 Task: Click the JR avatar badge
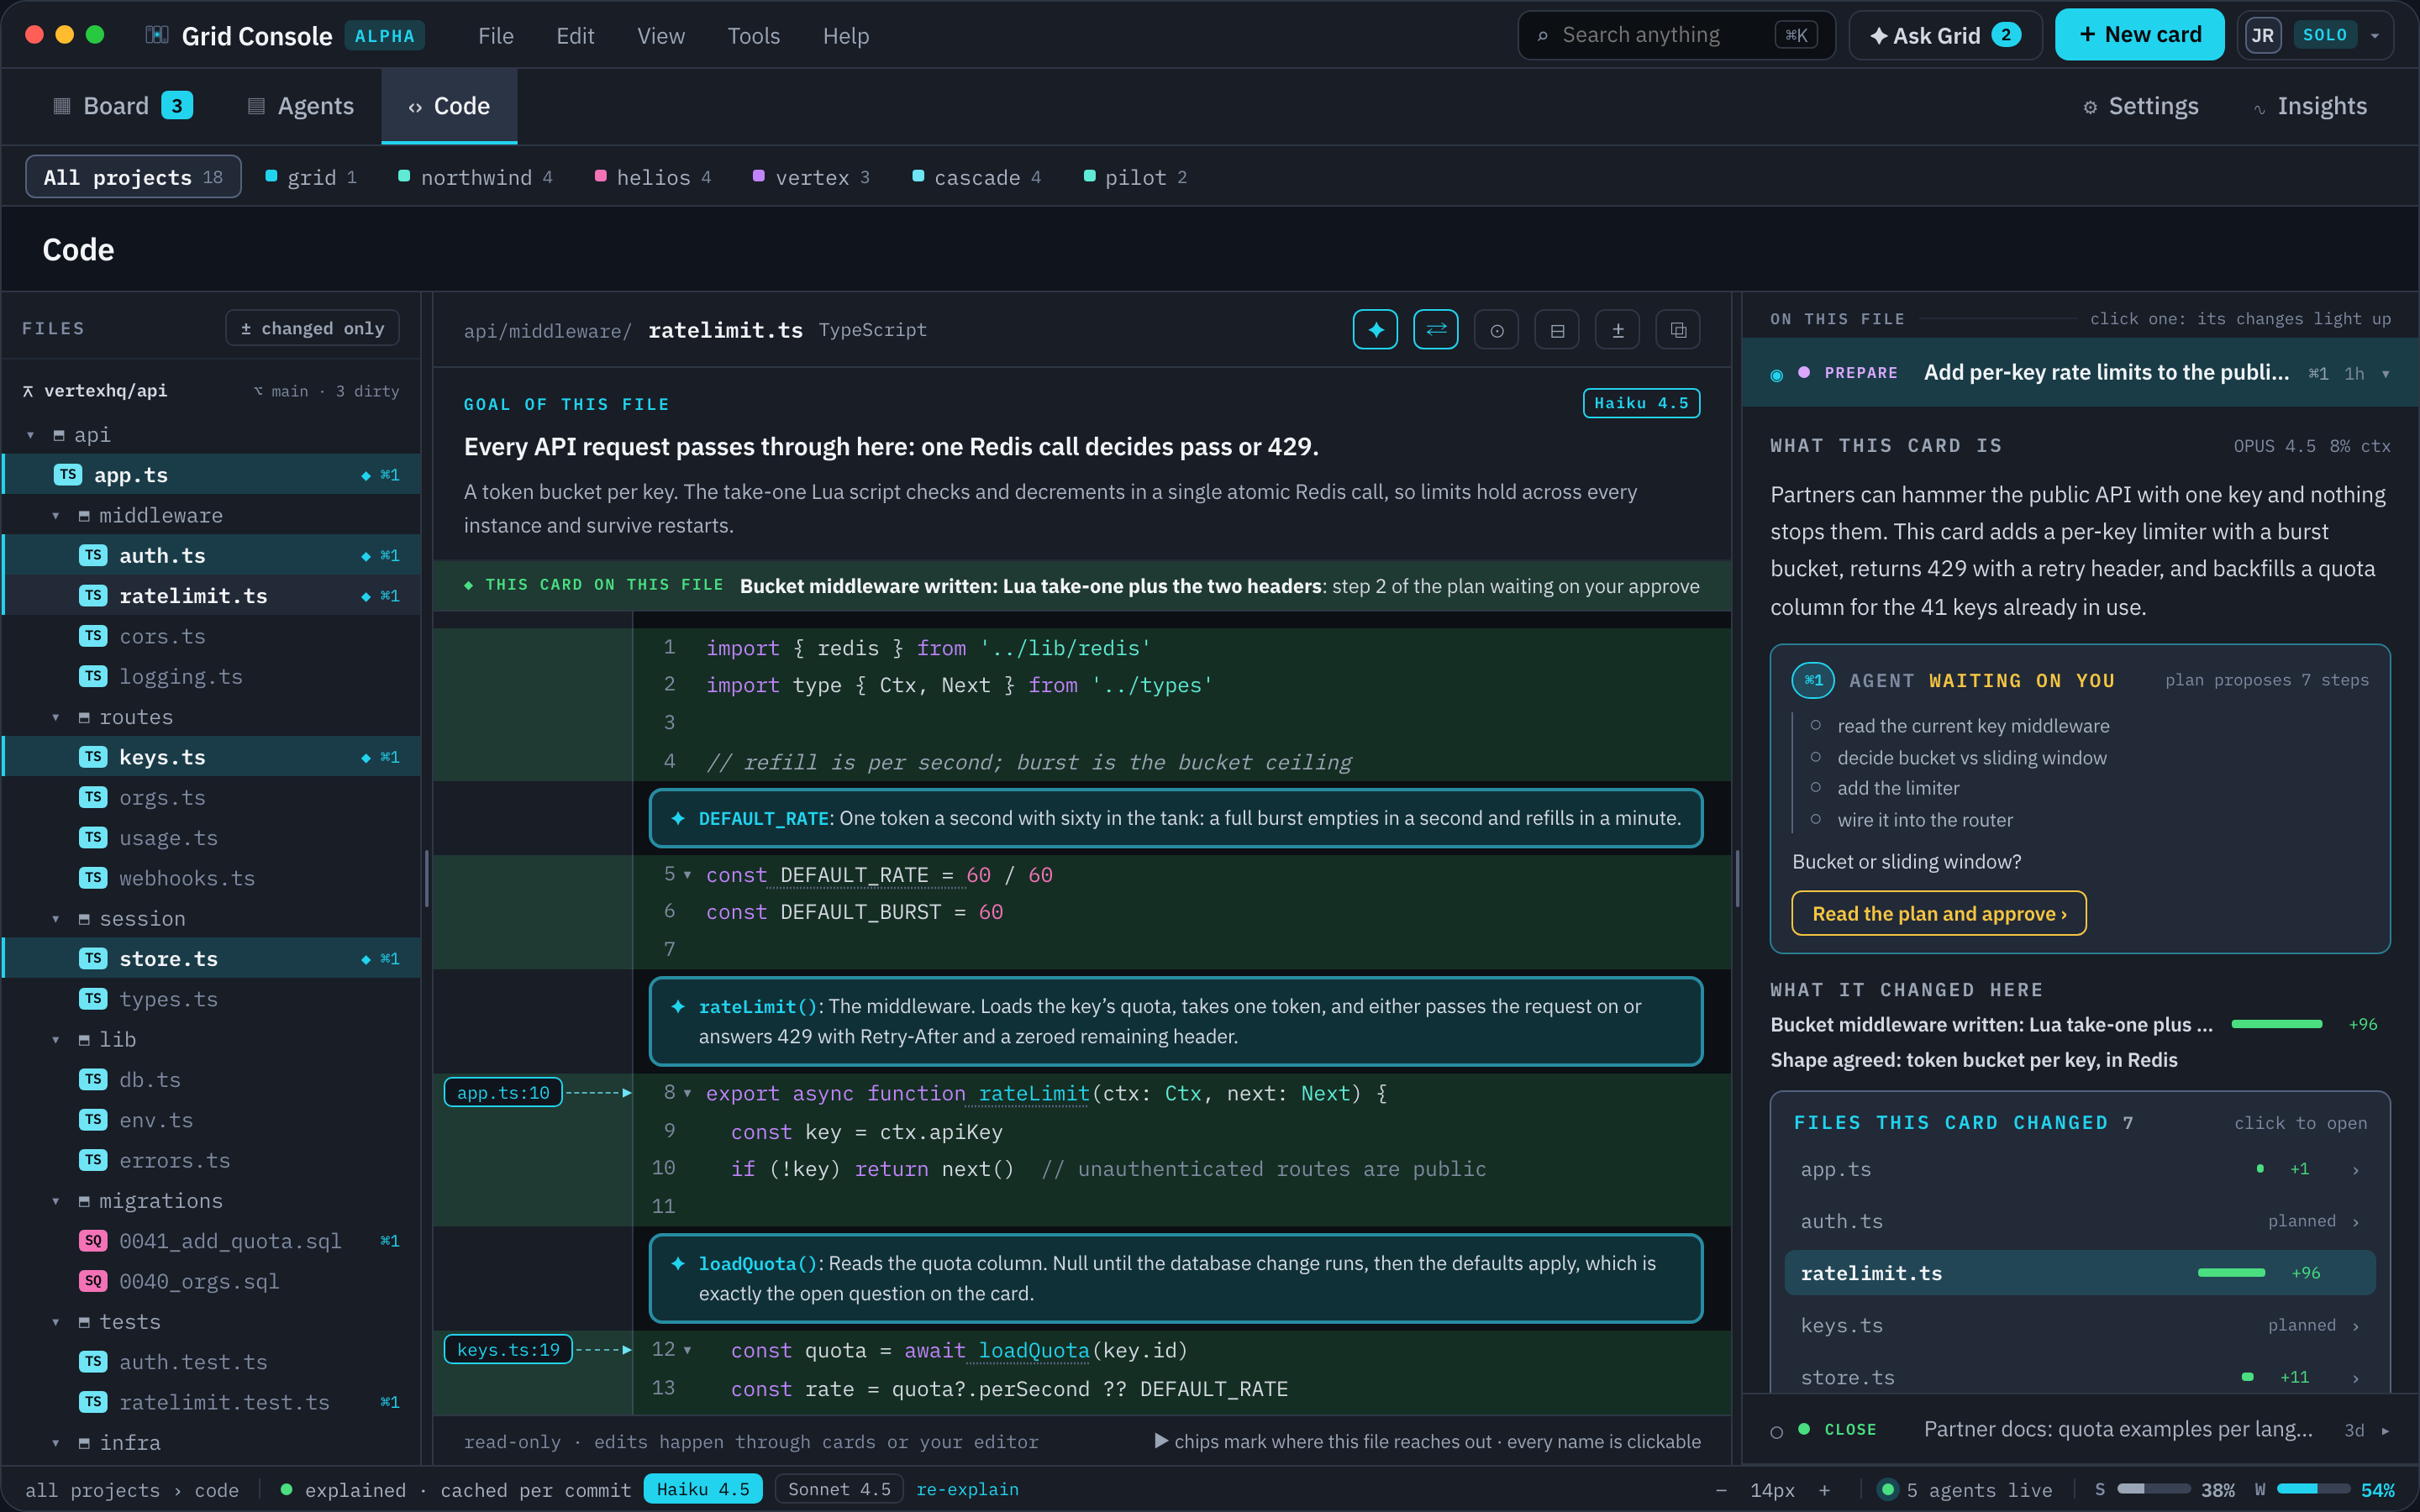[x=2263, y=36]
